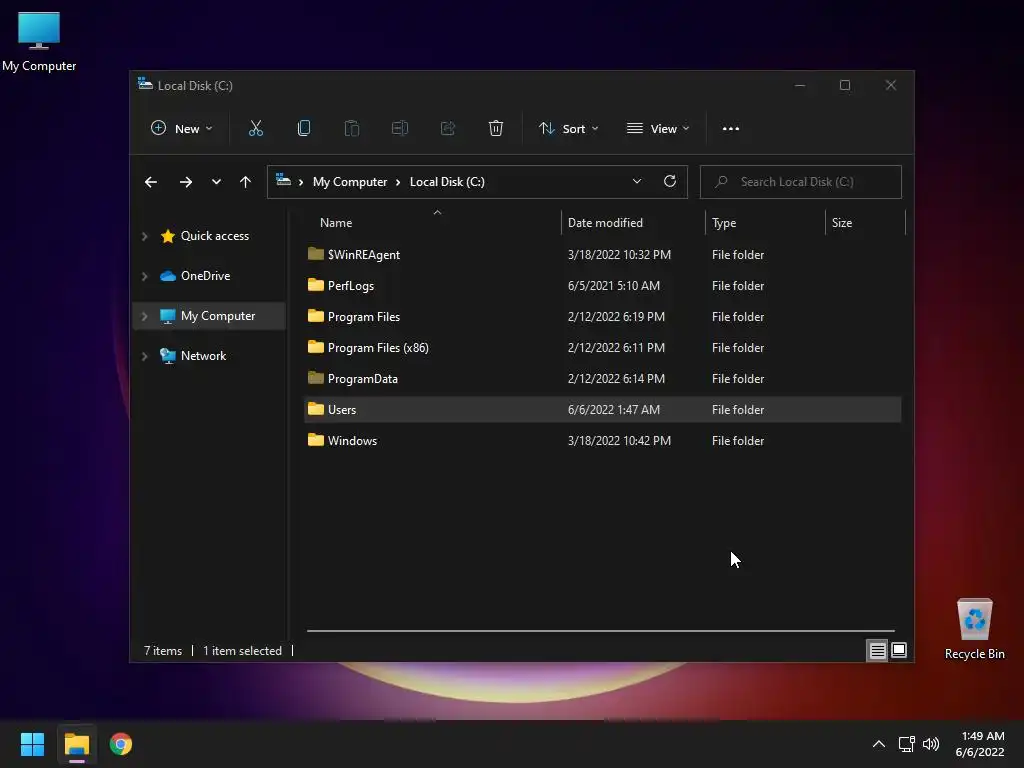Expand the OneDrive tree node
This screenshot has height=768, width=1024.
144,276
